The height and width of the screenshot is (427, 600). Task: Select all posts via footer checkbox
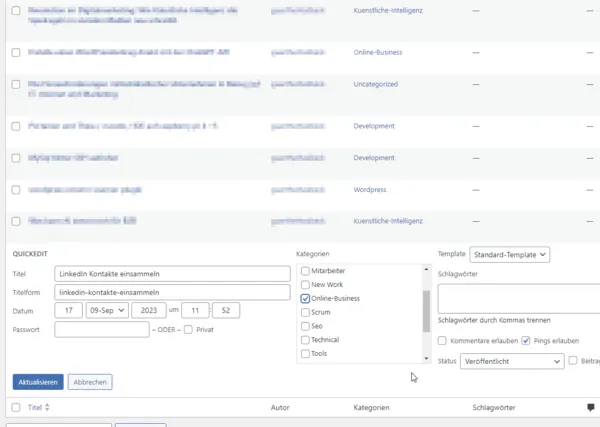pyautogui.click(x=16, y=407)
